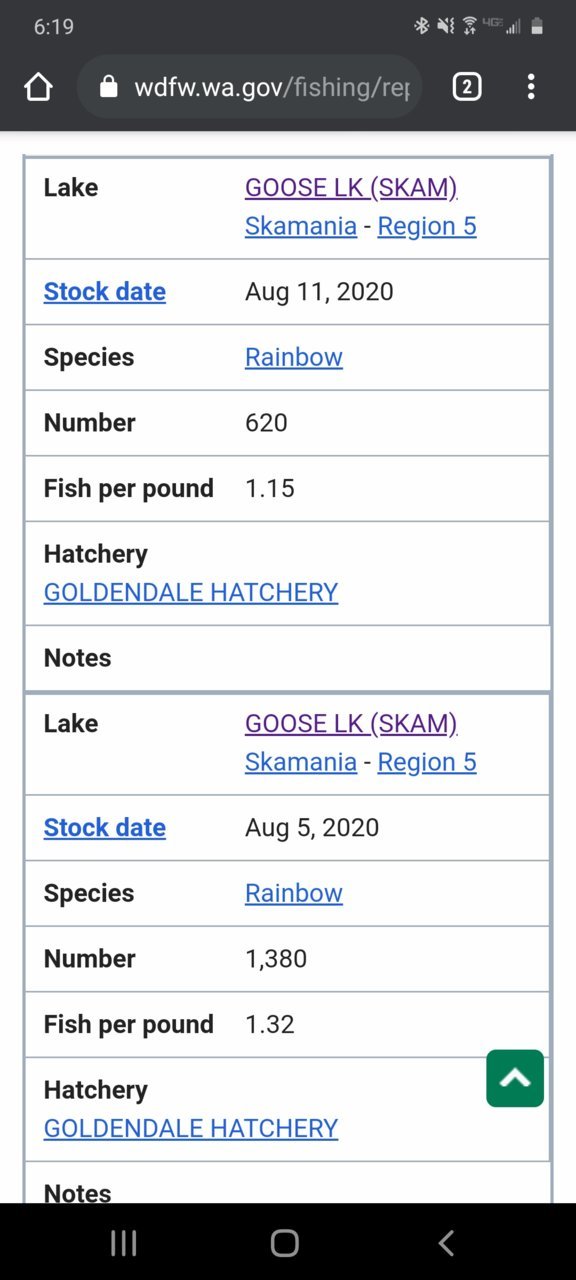Open GOLDENDALE HATCHERY link in first record
The height and width of the screenshot is (1280, 576).
pos(191,592)
